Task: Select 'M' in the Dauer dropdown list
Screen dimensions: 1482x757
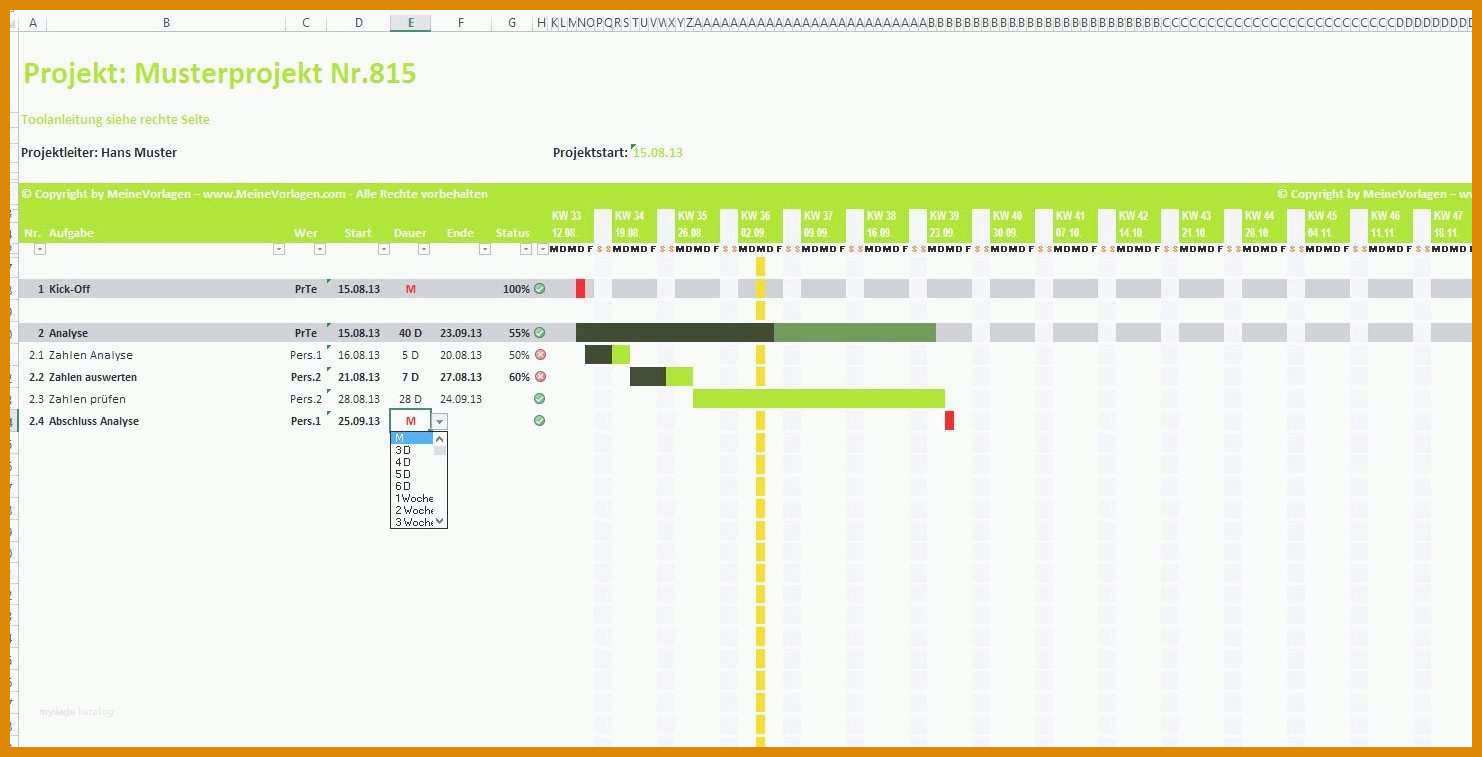Action: [x=411, y=438]
